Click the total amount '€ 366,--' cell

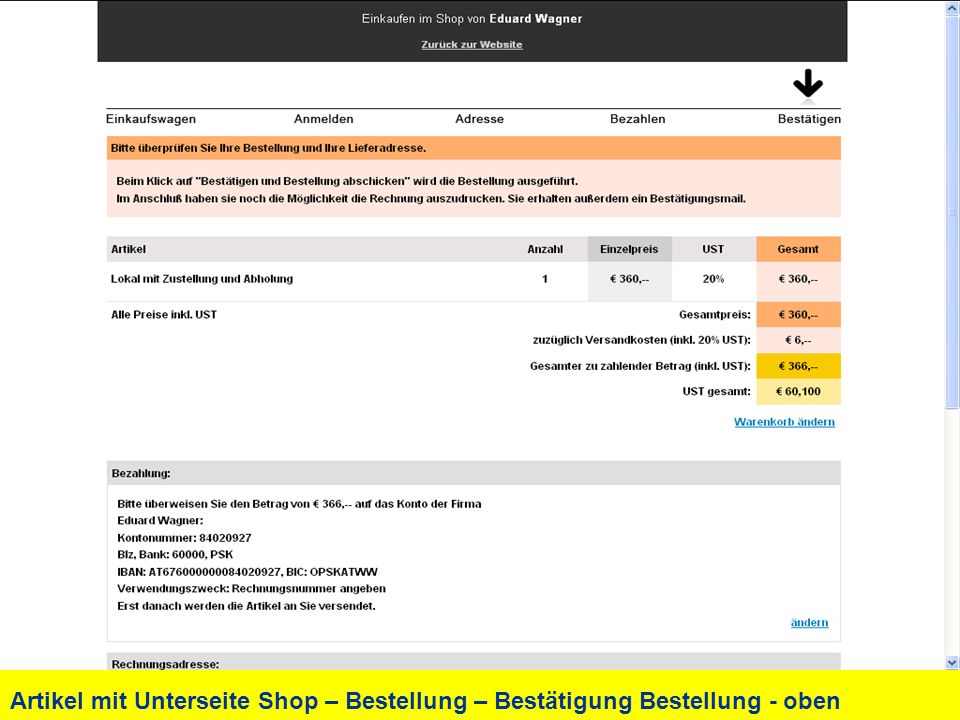pos(798,366)
